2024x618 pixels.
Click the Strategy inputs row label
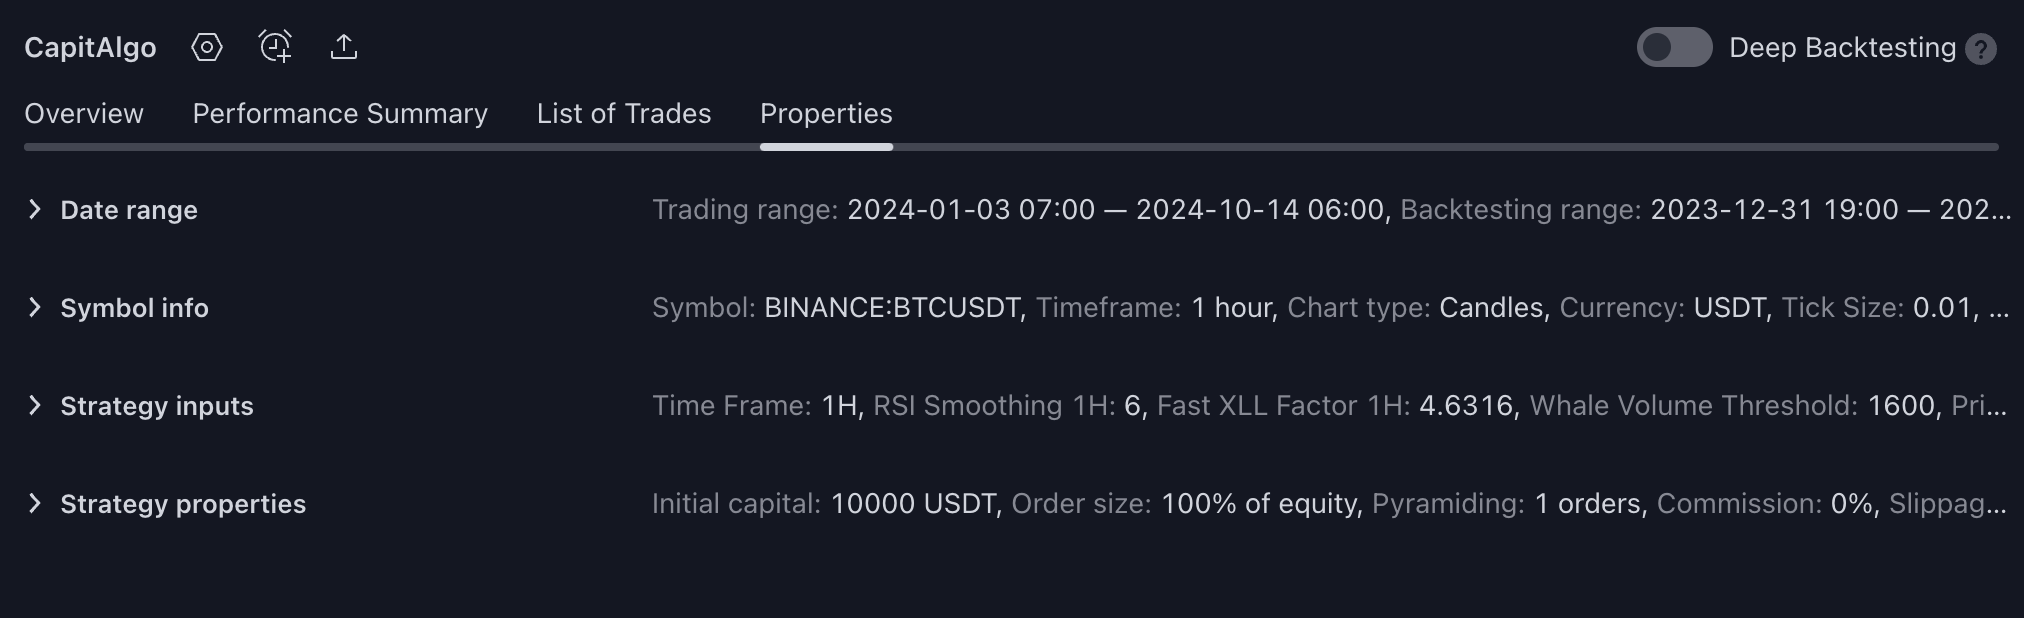click(157, 406)
